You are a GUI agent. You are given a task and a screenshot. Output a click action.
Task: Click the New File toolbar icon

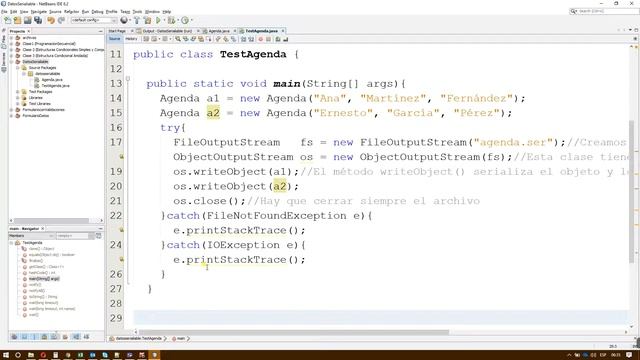point(7,20)
